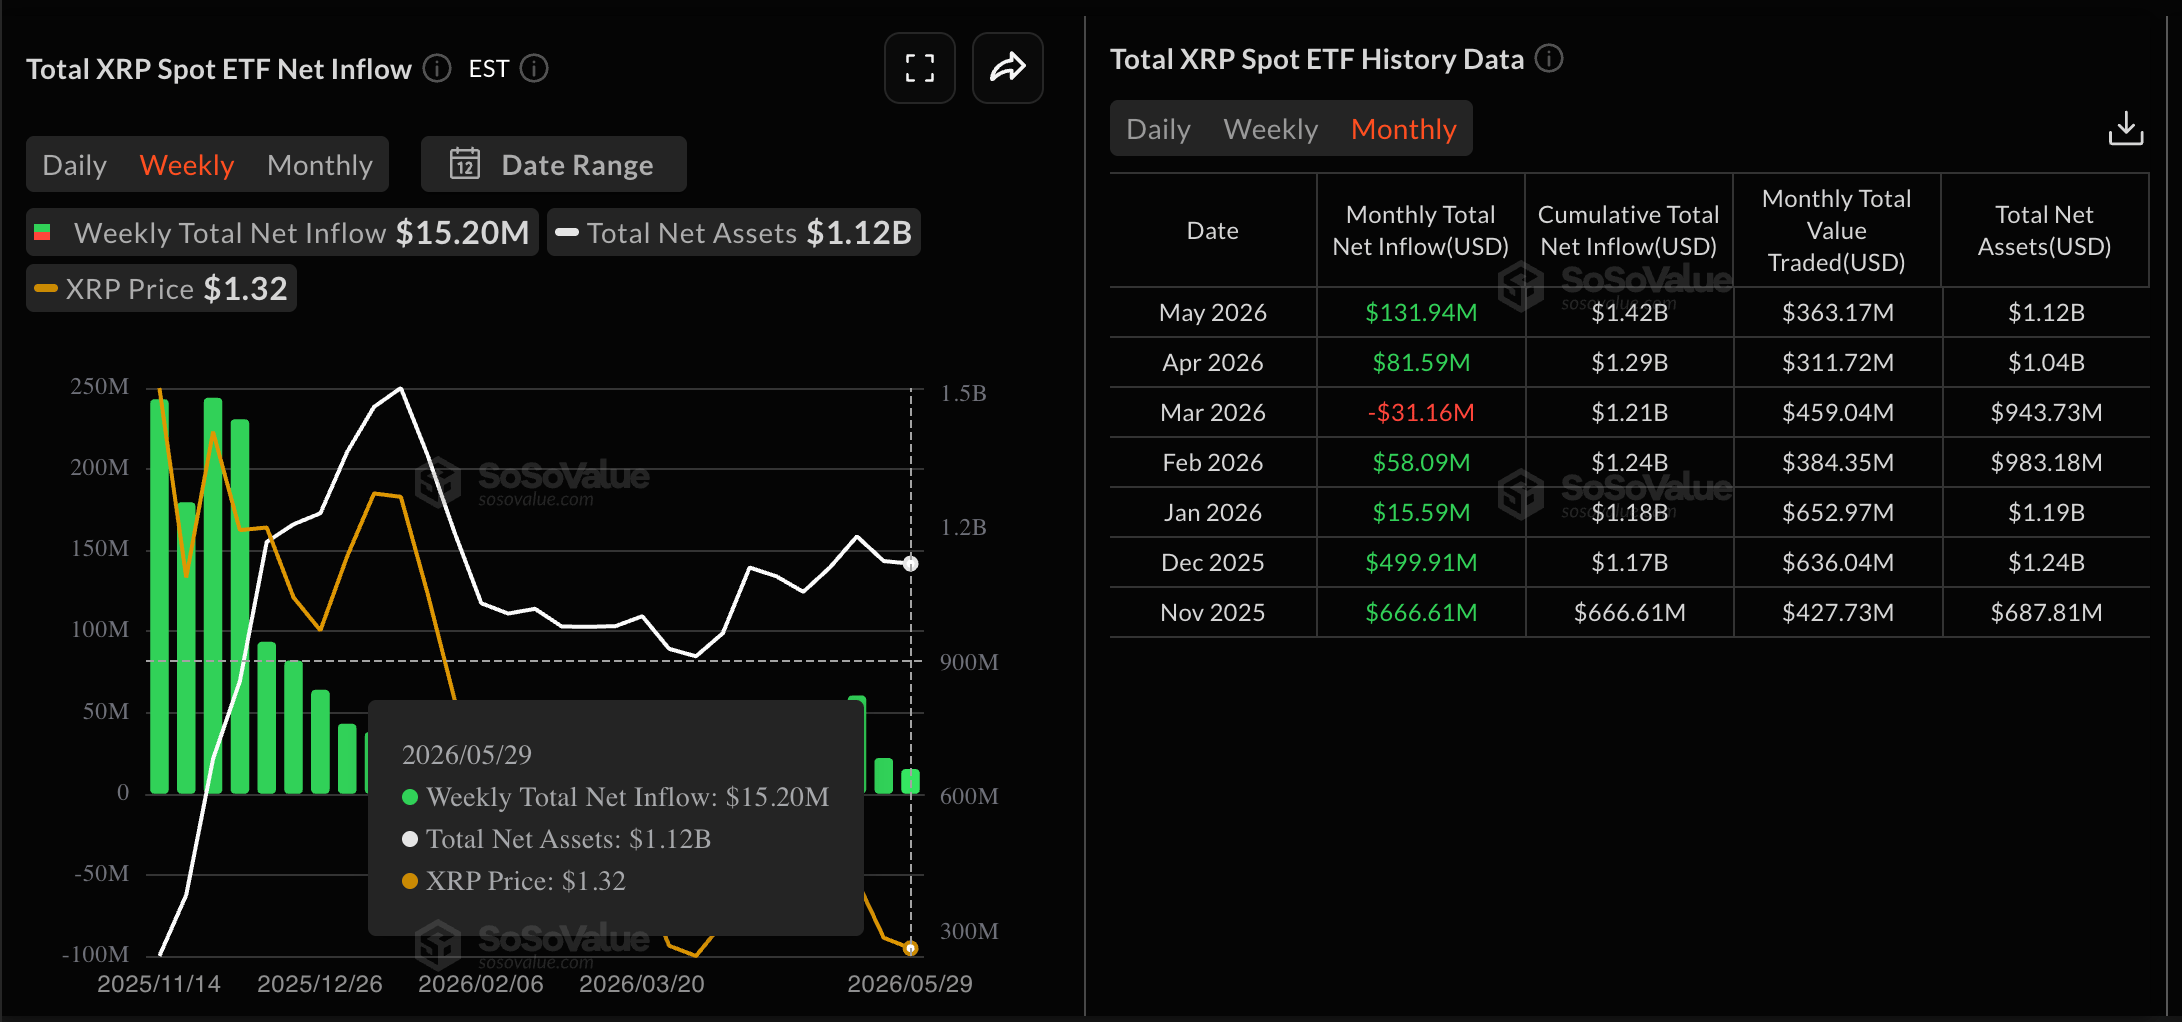This screenshot has height=1022, width=2182.
Task: Click Cumulative Total Net Inflow(USD) header
Action: click(x=1628, y=230)
